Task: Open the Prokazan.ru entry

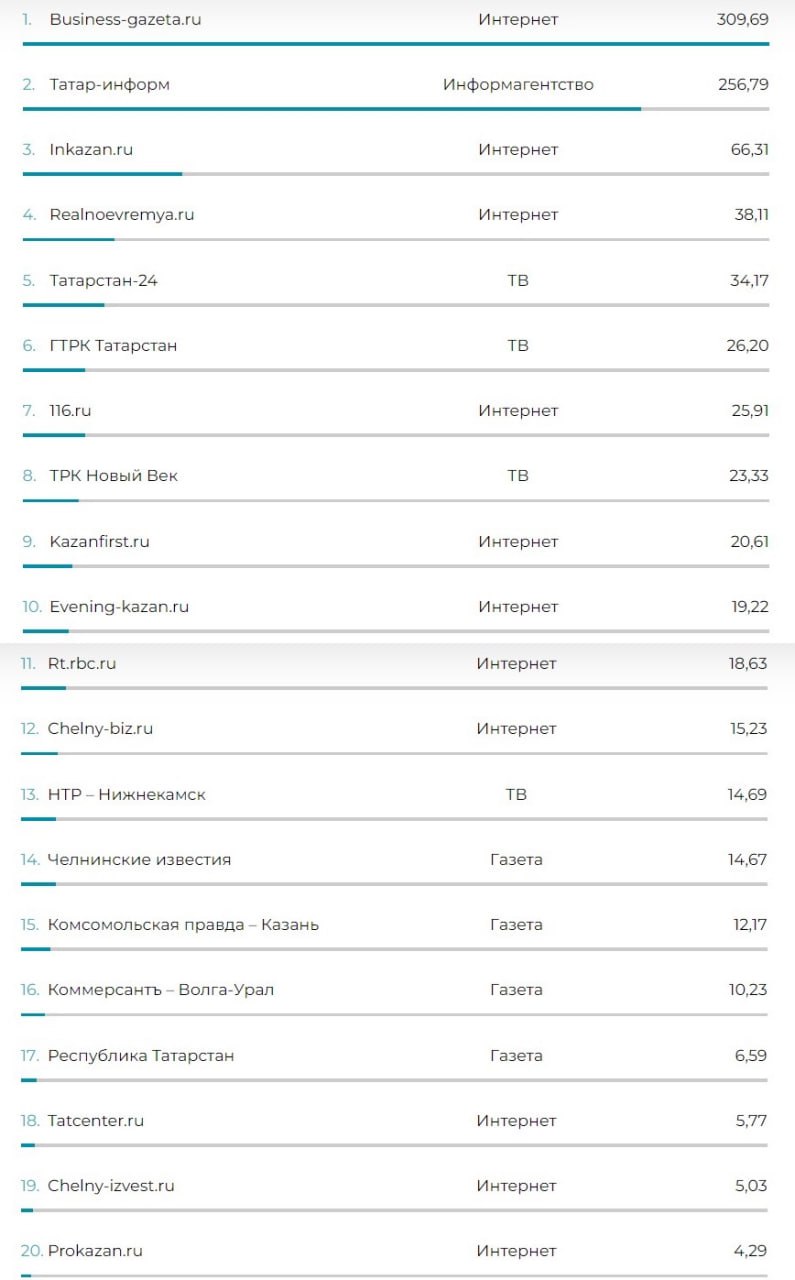Action: (95, 1250)
